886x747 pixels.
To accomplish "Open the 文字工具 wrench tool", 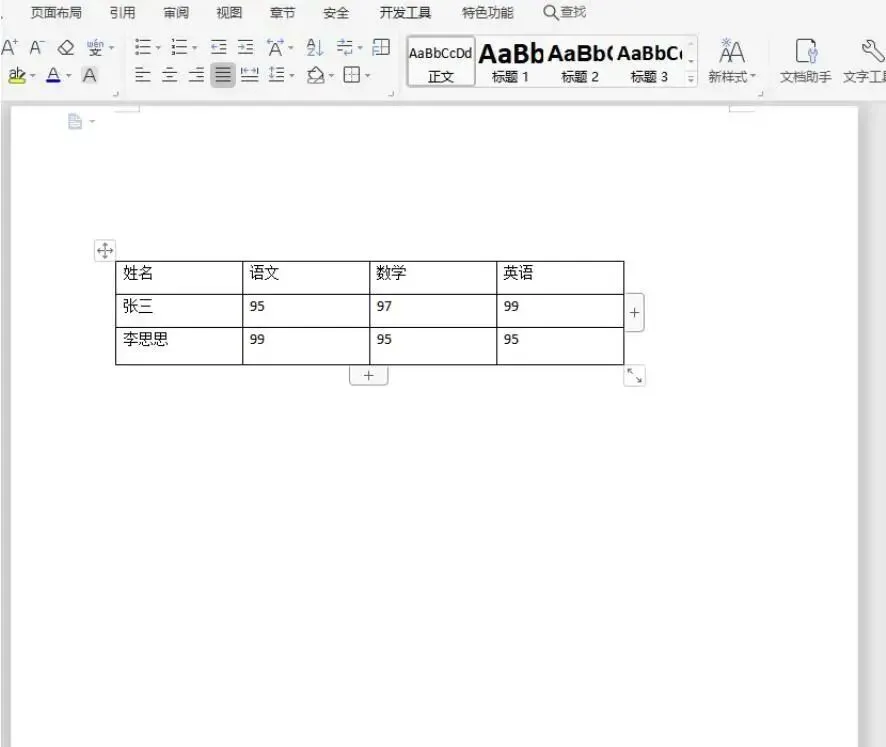I will point(865,60).
